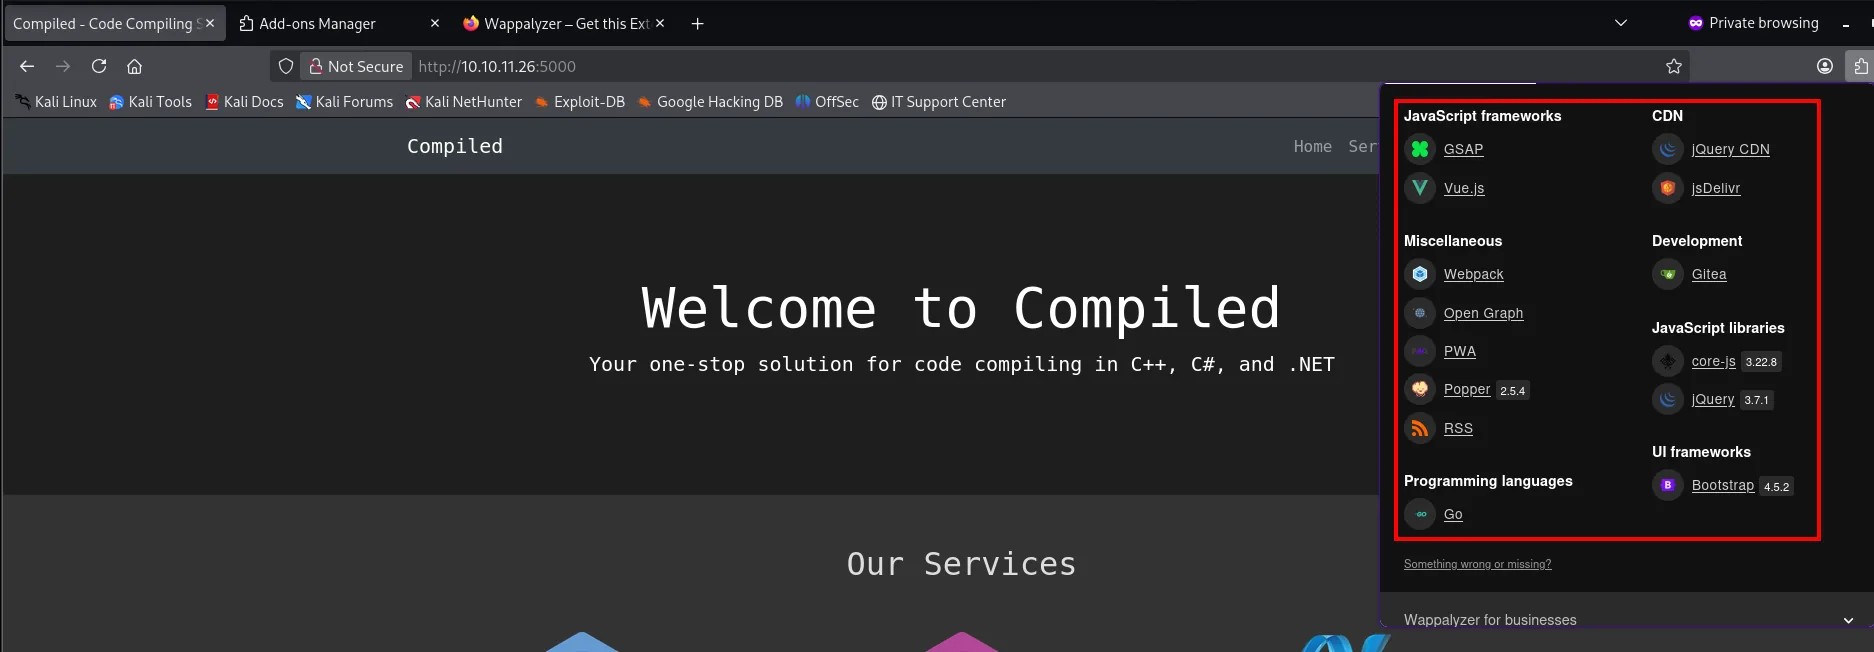Click the forward navigation arrow
Image resolution: width=1874 pixels, height=652 pixels.
(x=63, y=66)
